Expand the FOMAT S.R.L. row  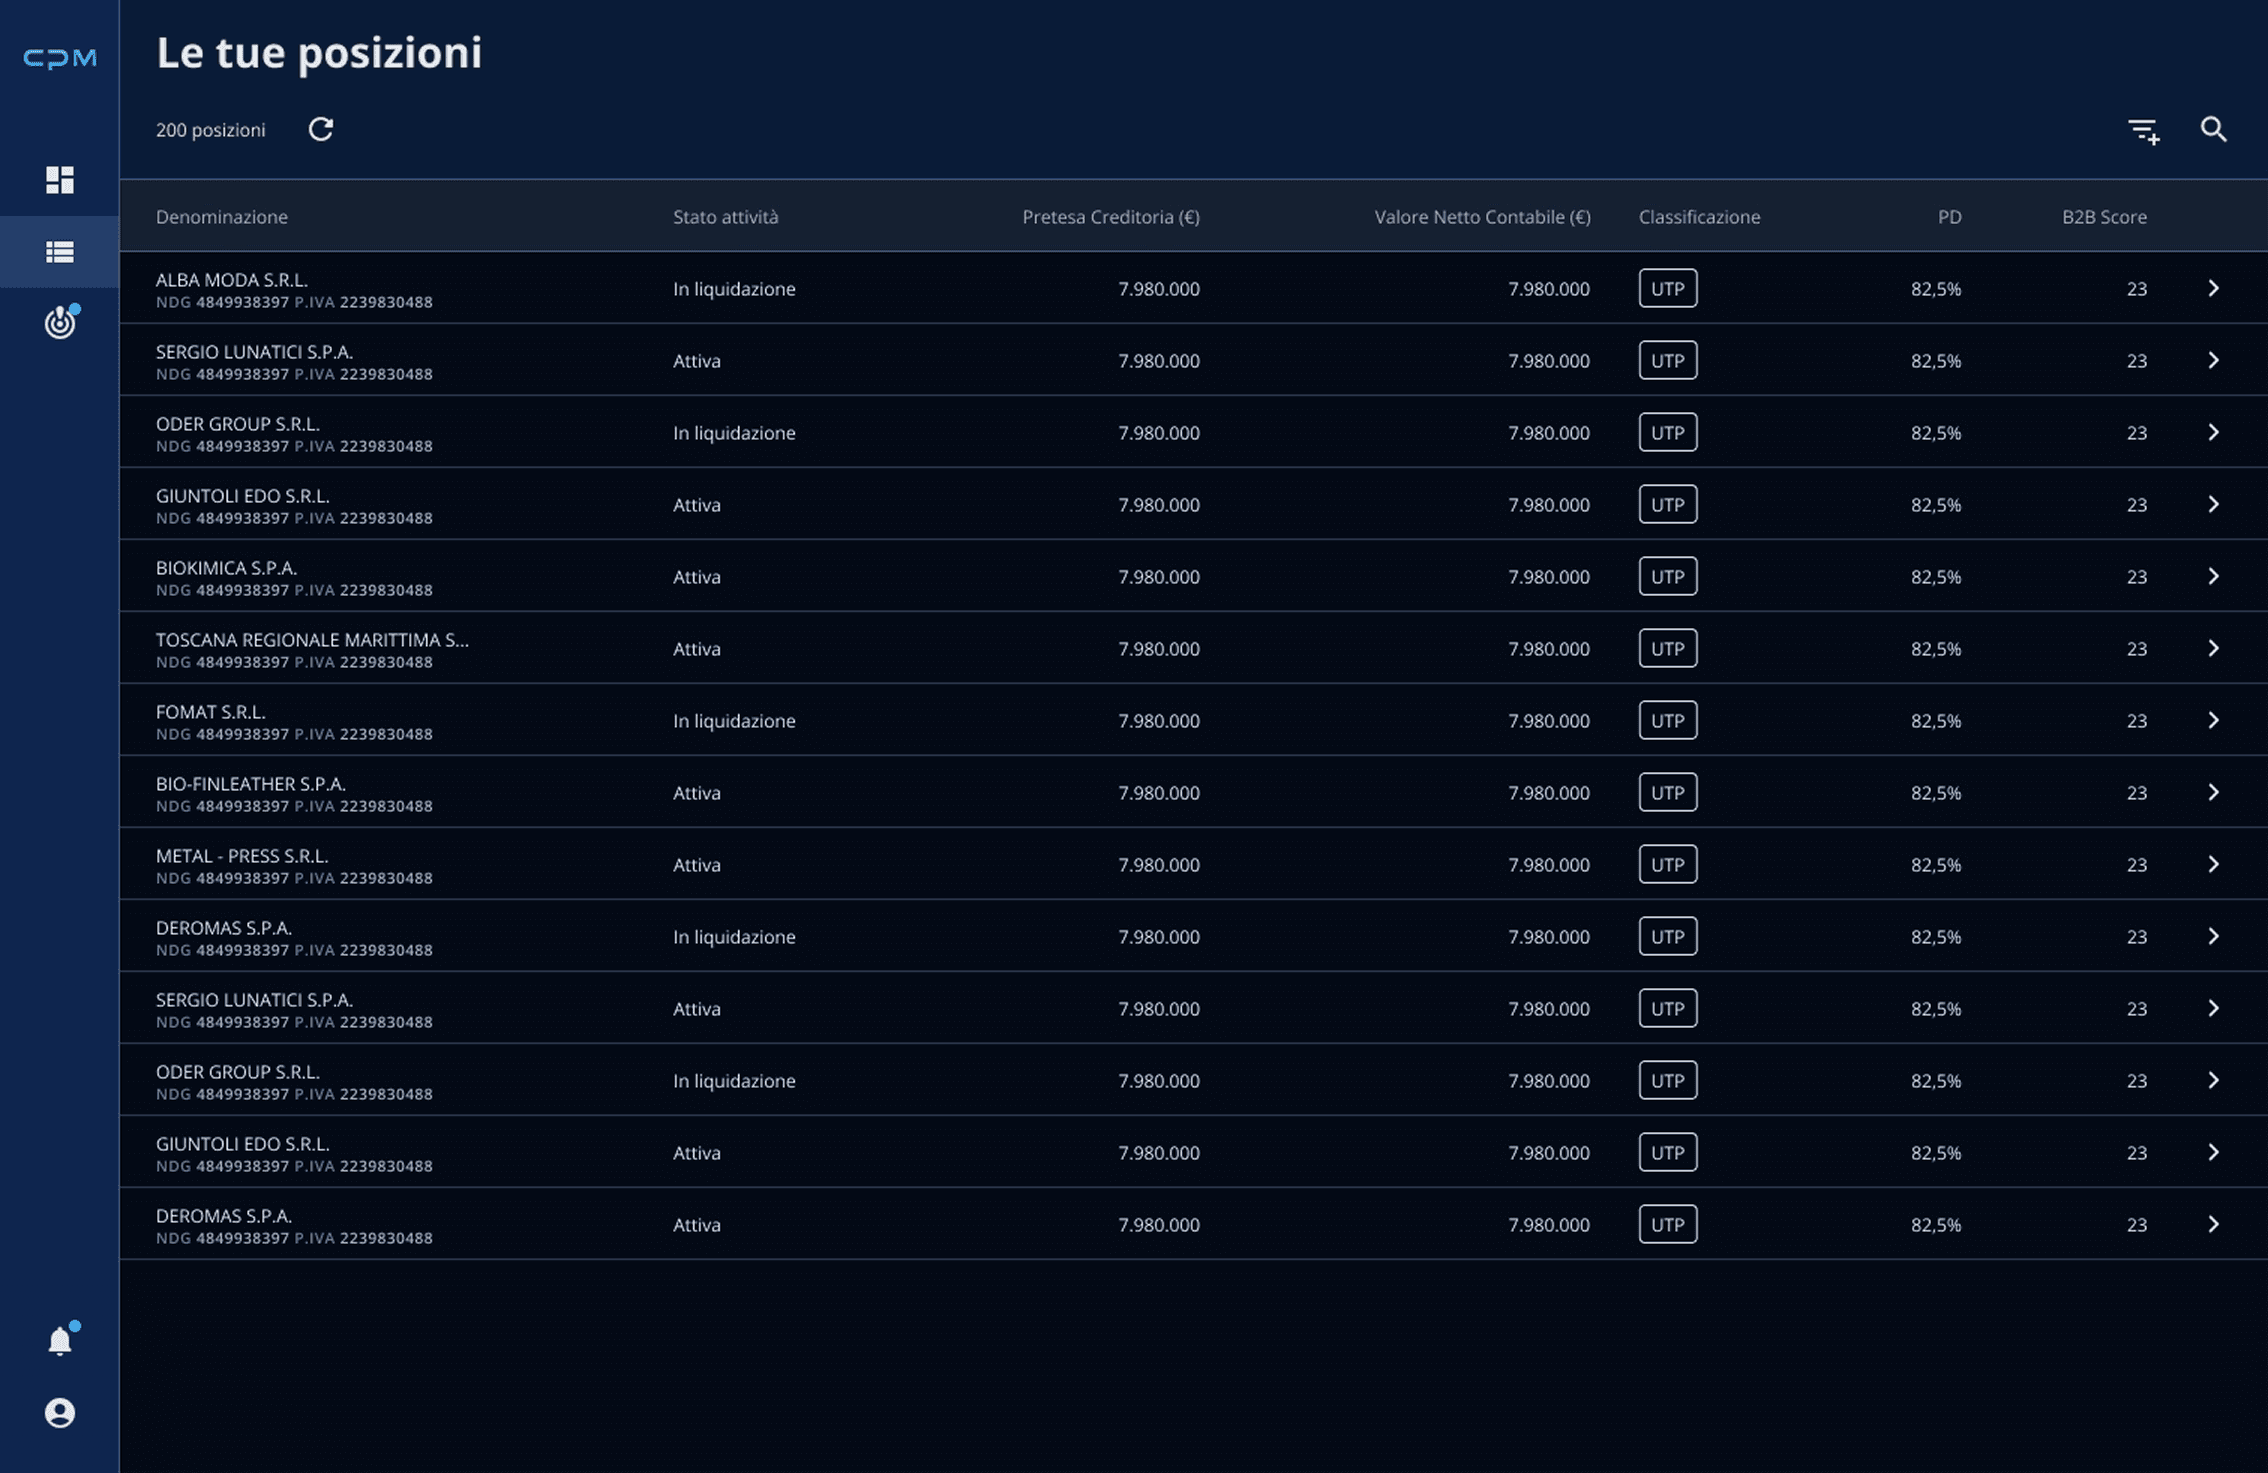pos(2214,720)
